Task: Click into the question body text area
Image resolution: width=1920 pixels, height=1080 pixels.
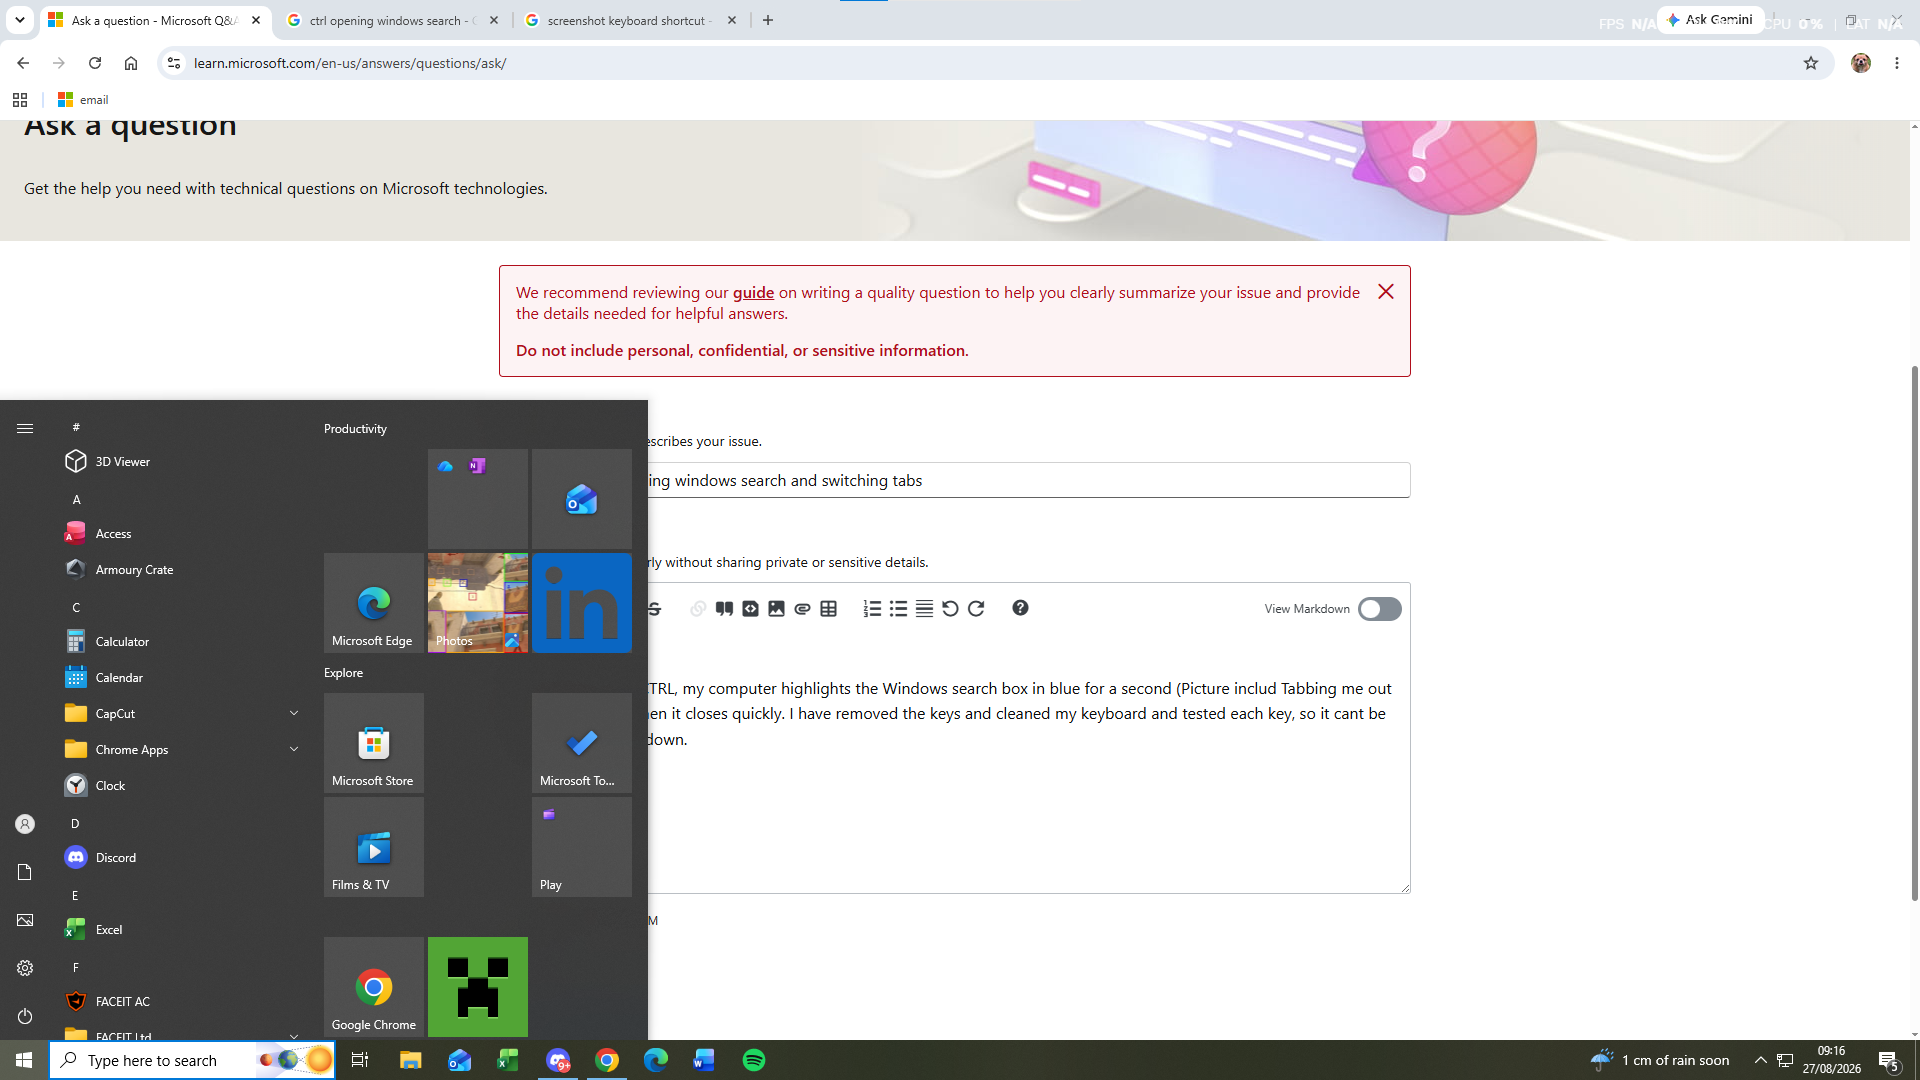Action: (1029, 765)
